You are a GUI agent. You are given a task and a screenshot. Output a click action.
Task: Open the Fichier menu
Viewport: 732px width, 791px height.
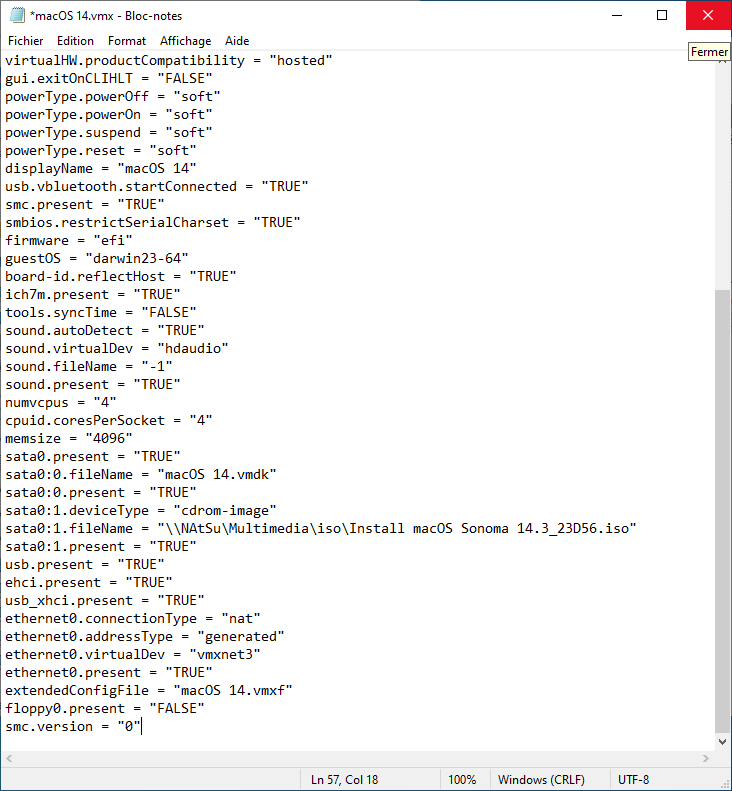[25, 41]
